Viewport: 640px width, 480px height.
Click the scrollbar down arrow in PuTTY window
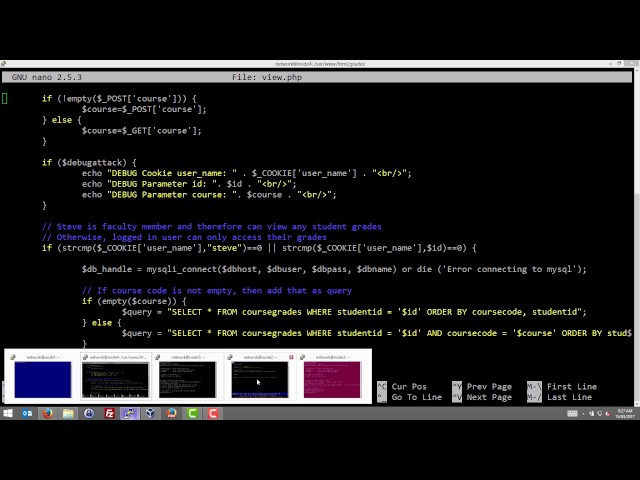click(x=637, y=403)
